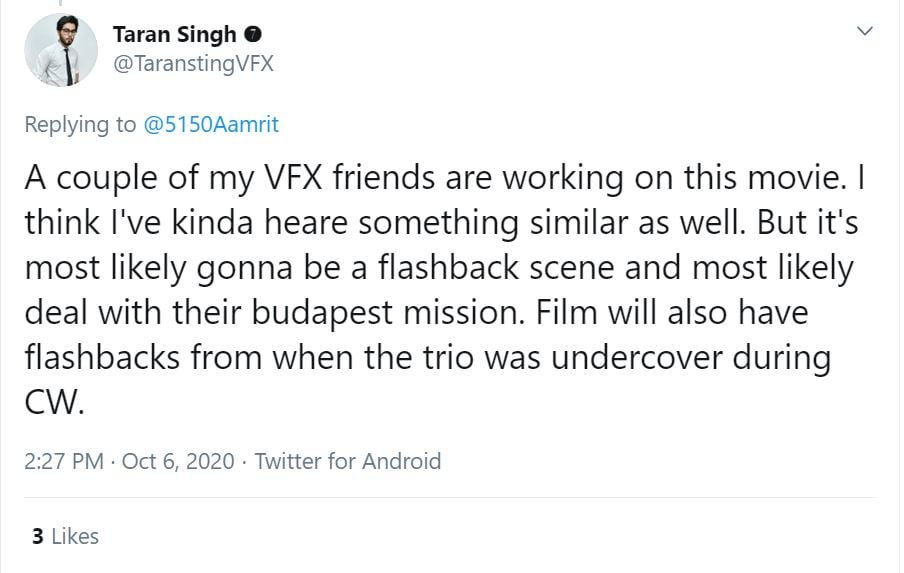Click the Oct 6, 2020 date
Screen dimensions: 904x573
178,461
